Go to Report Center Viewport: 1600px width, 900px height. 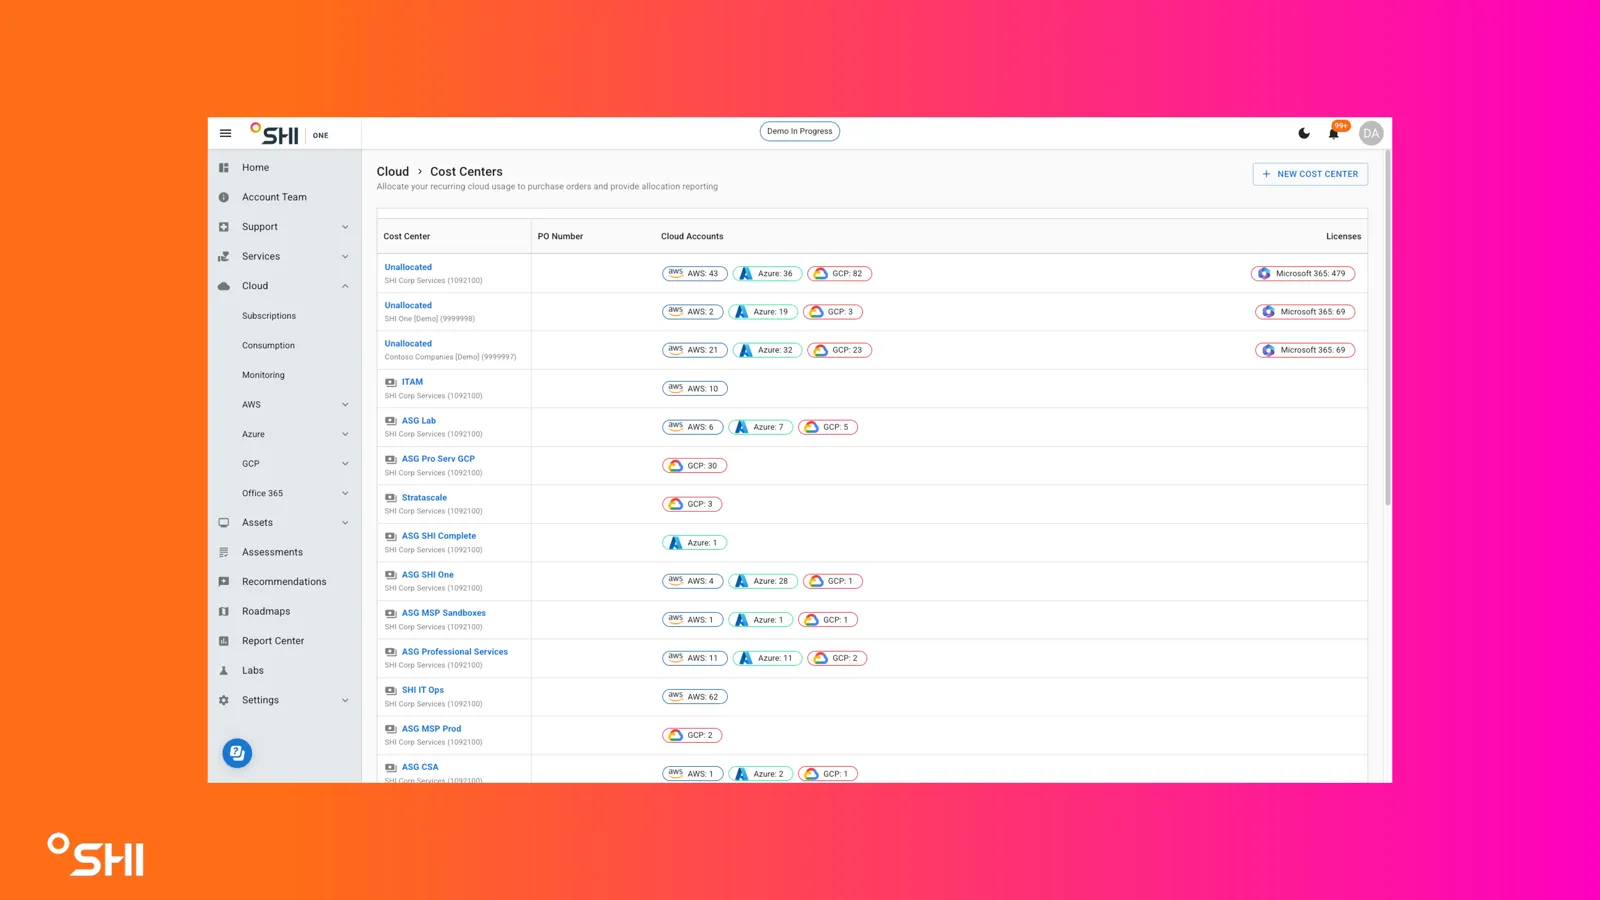pos(273,641)
